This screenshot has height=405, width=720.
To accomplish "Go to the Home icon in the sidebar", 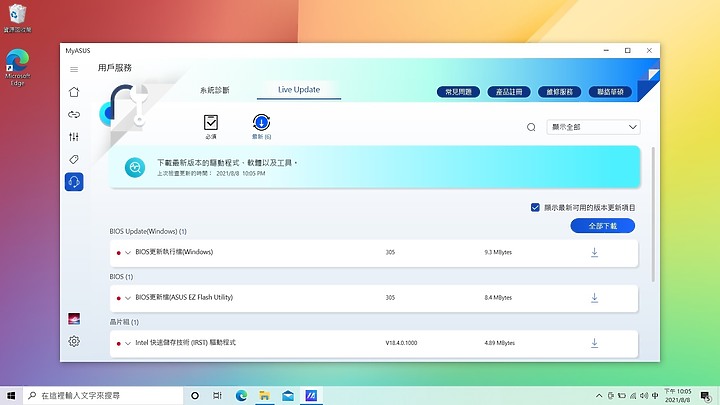I will (74, 92).
